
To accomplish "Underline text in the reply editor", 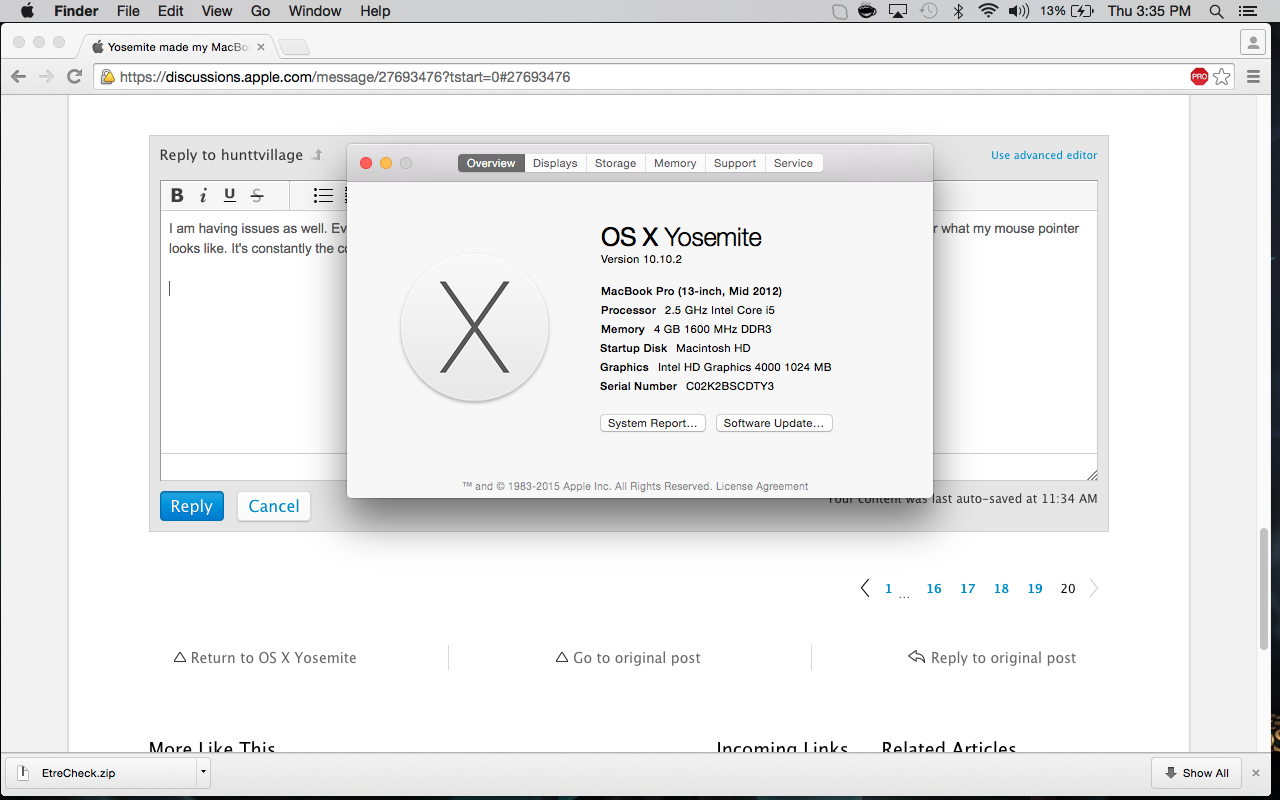I will click(230, 196).
